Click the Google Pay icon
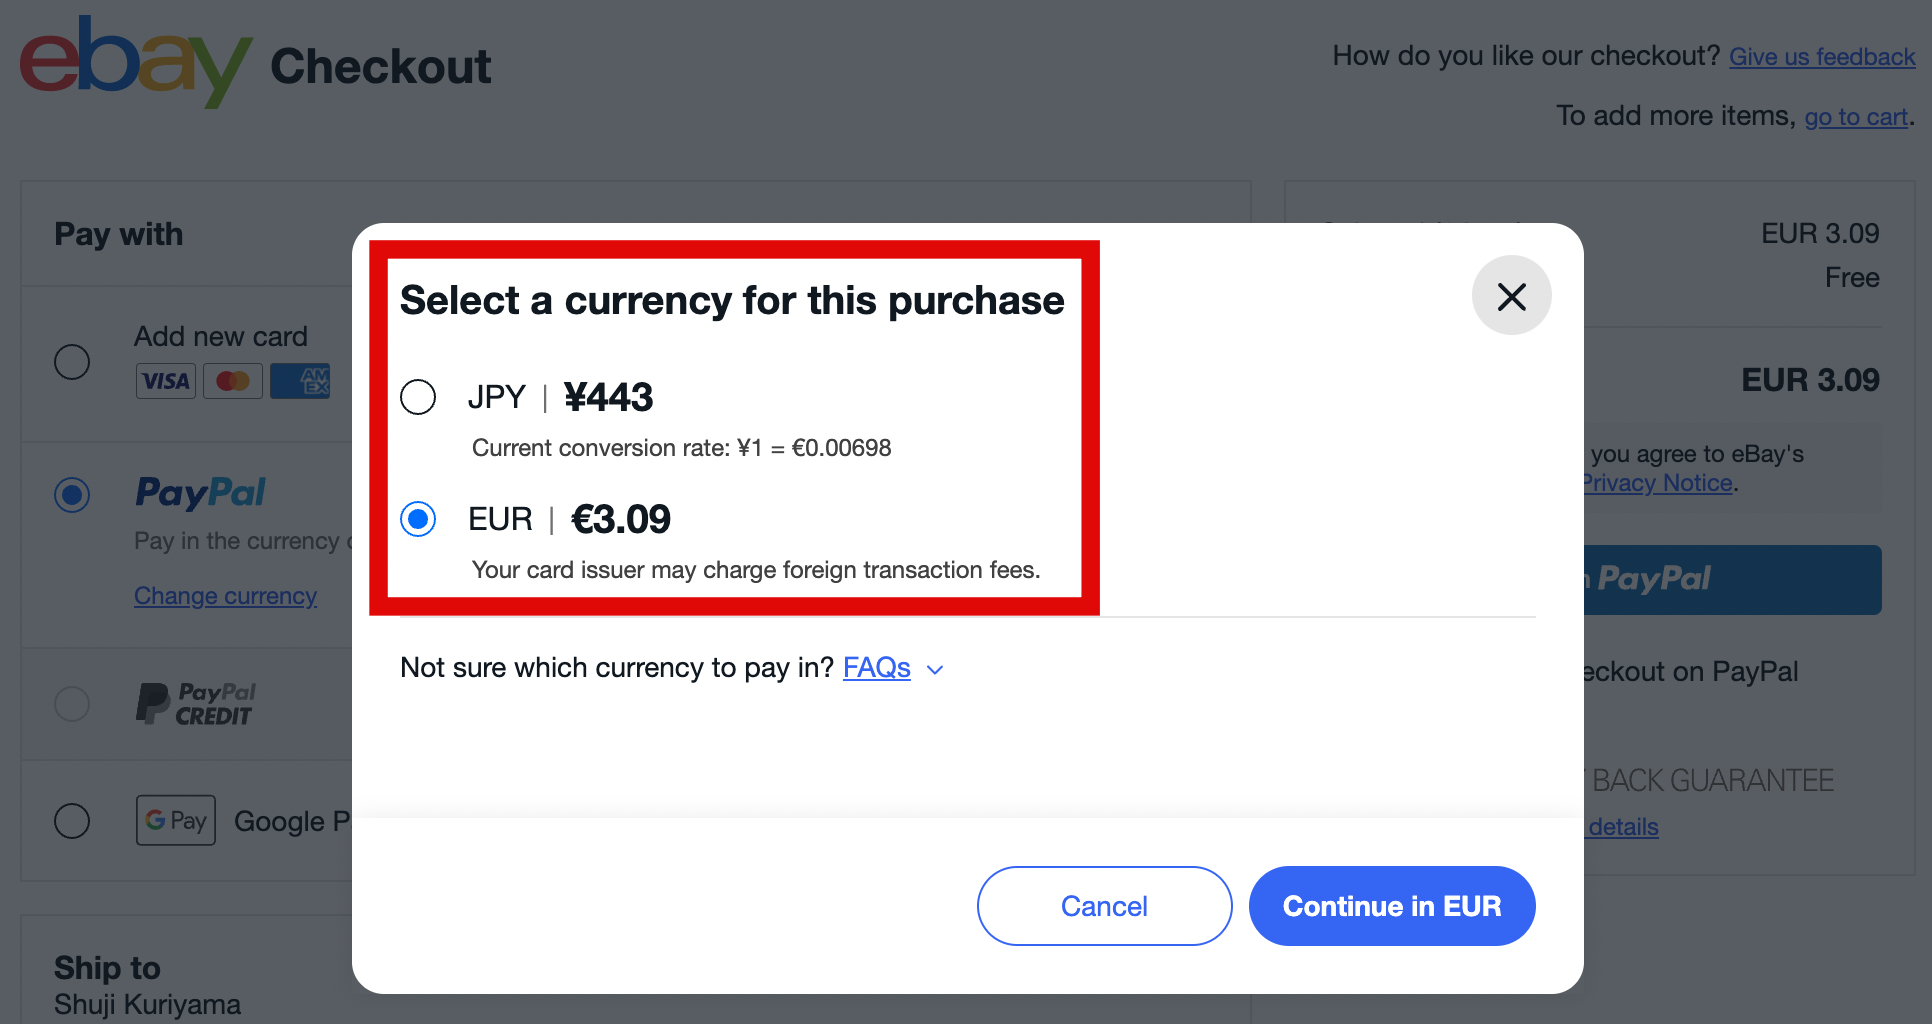Viewport: 1932px width, 1024px height. pos(176,821)
